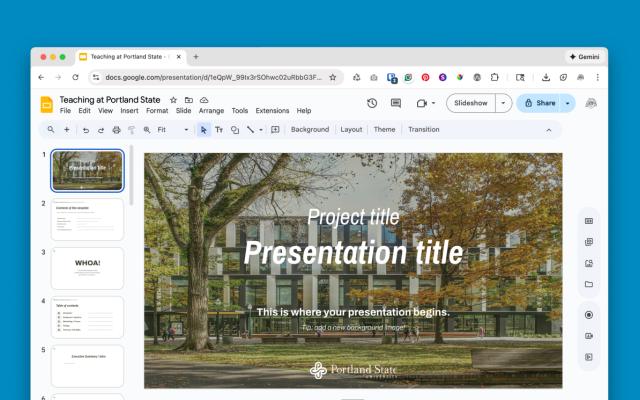Open the Tools menu
This screenshot has height=400, width=640.
[240, 111]
